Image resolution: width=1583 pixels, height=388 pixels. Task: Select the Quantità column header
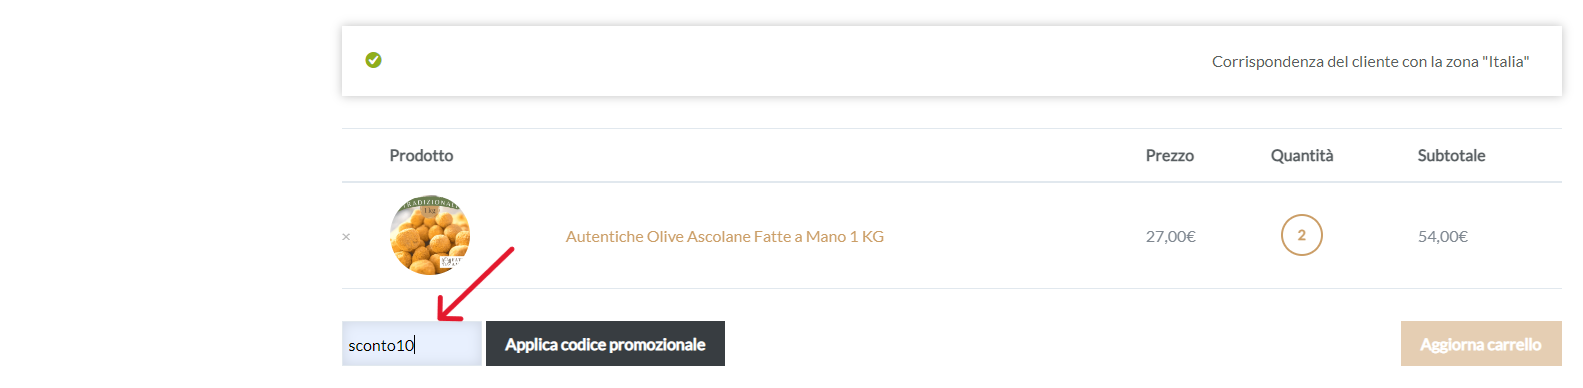pyautogui.click(x=1302, y=155)
